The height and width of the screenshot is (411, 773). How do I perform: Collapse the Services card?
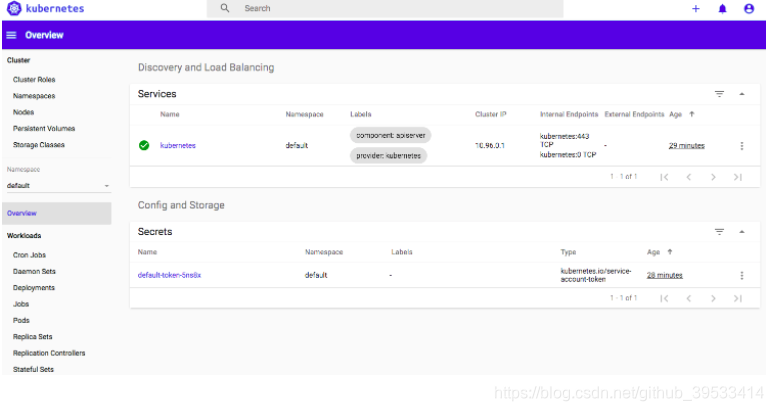(741, 94)
